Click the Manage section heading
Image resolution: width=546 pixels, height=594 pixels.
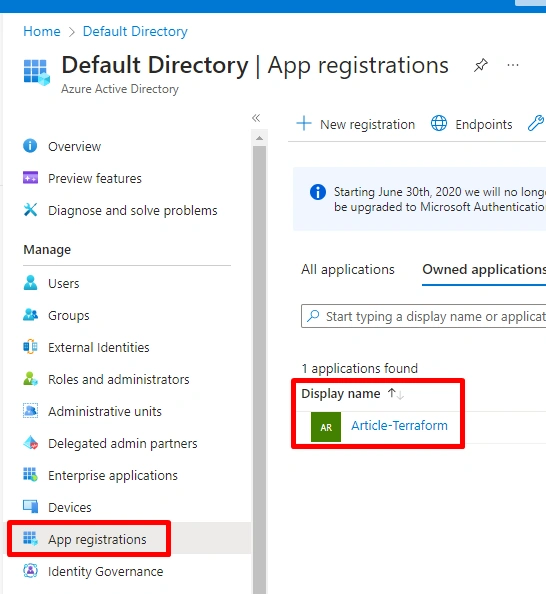[47, 250]
